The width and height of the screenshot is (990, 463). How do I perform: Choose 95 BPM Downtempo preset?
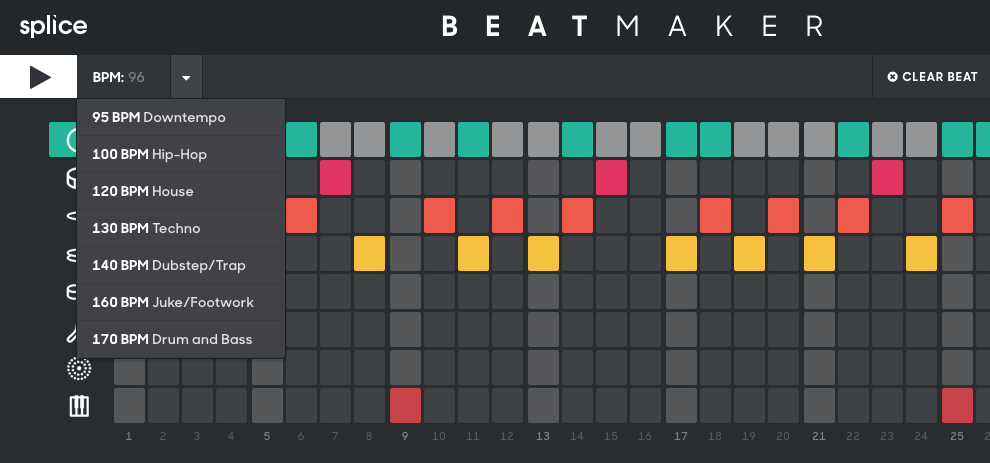tap(181, 117)
